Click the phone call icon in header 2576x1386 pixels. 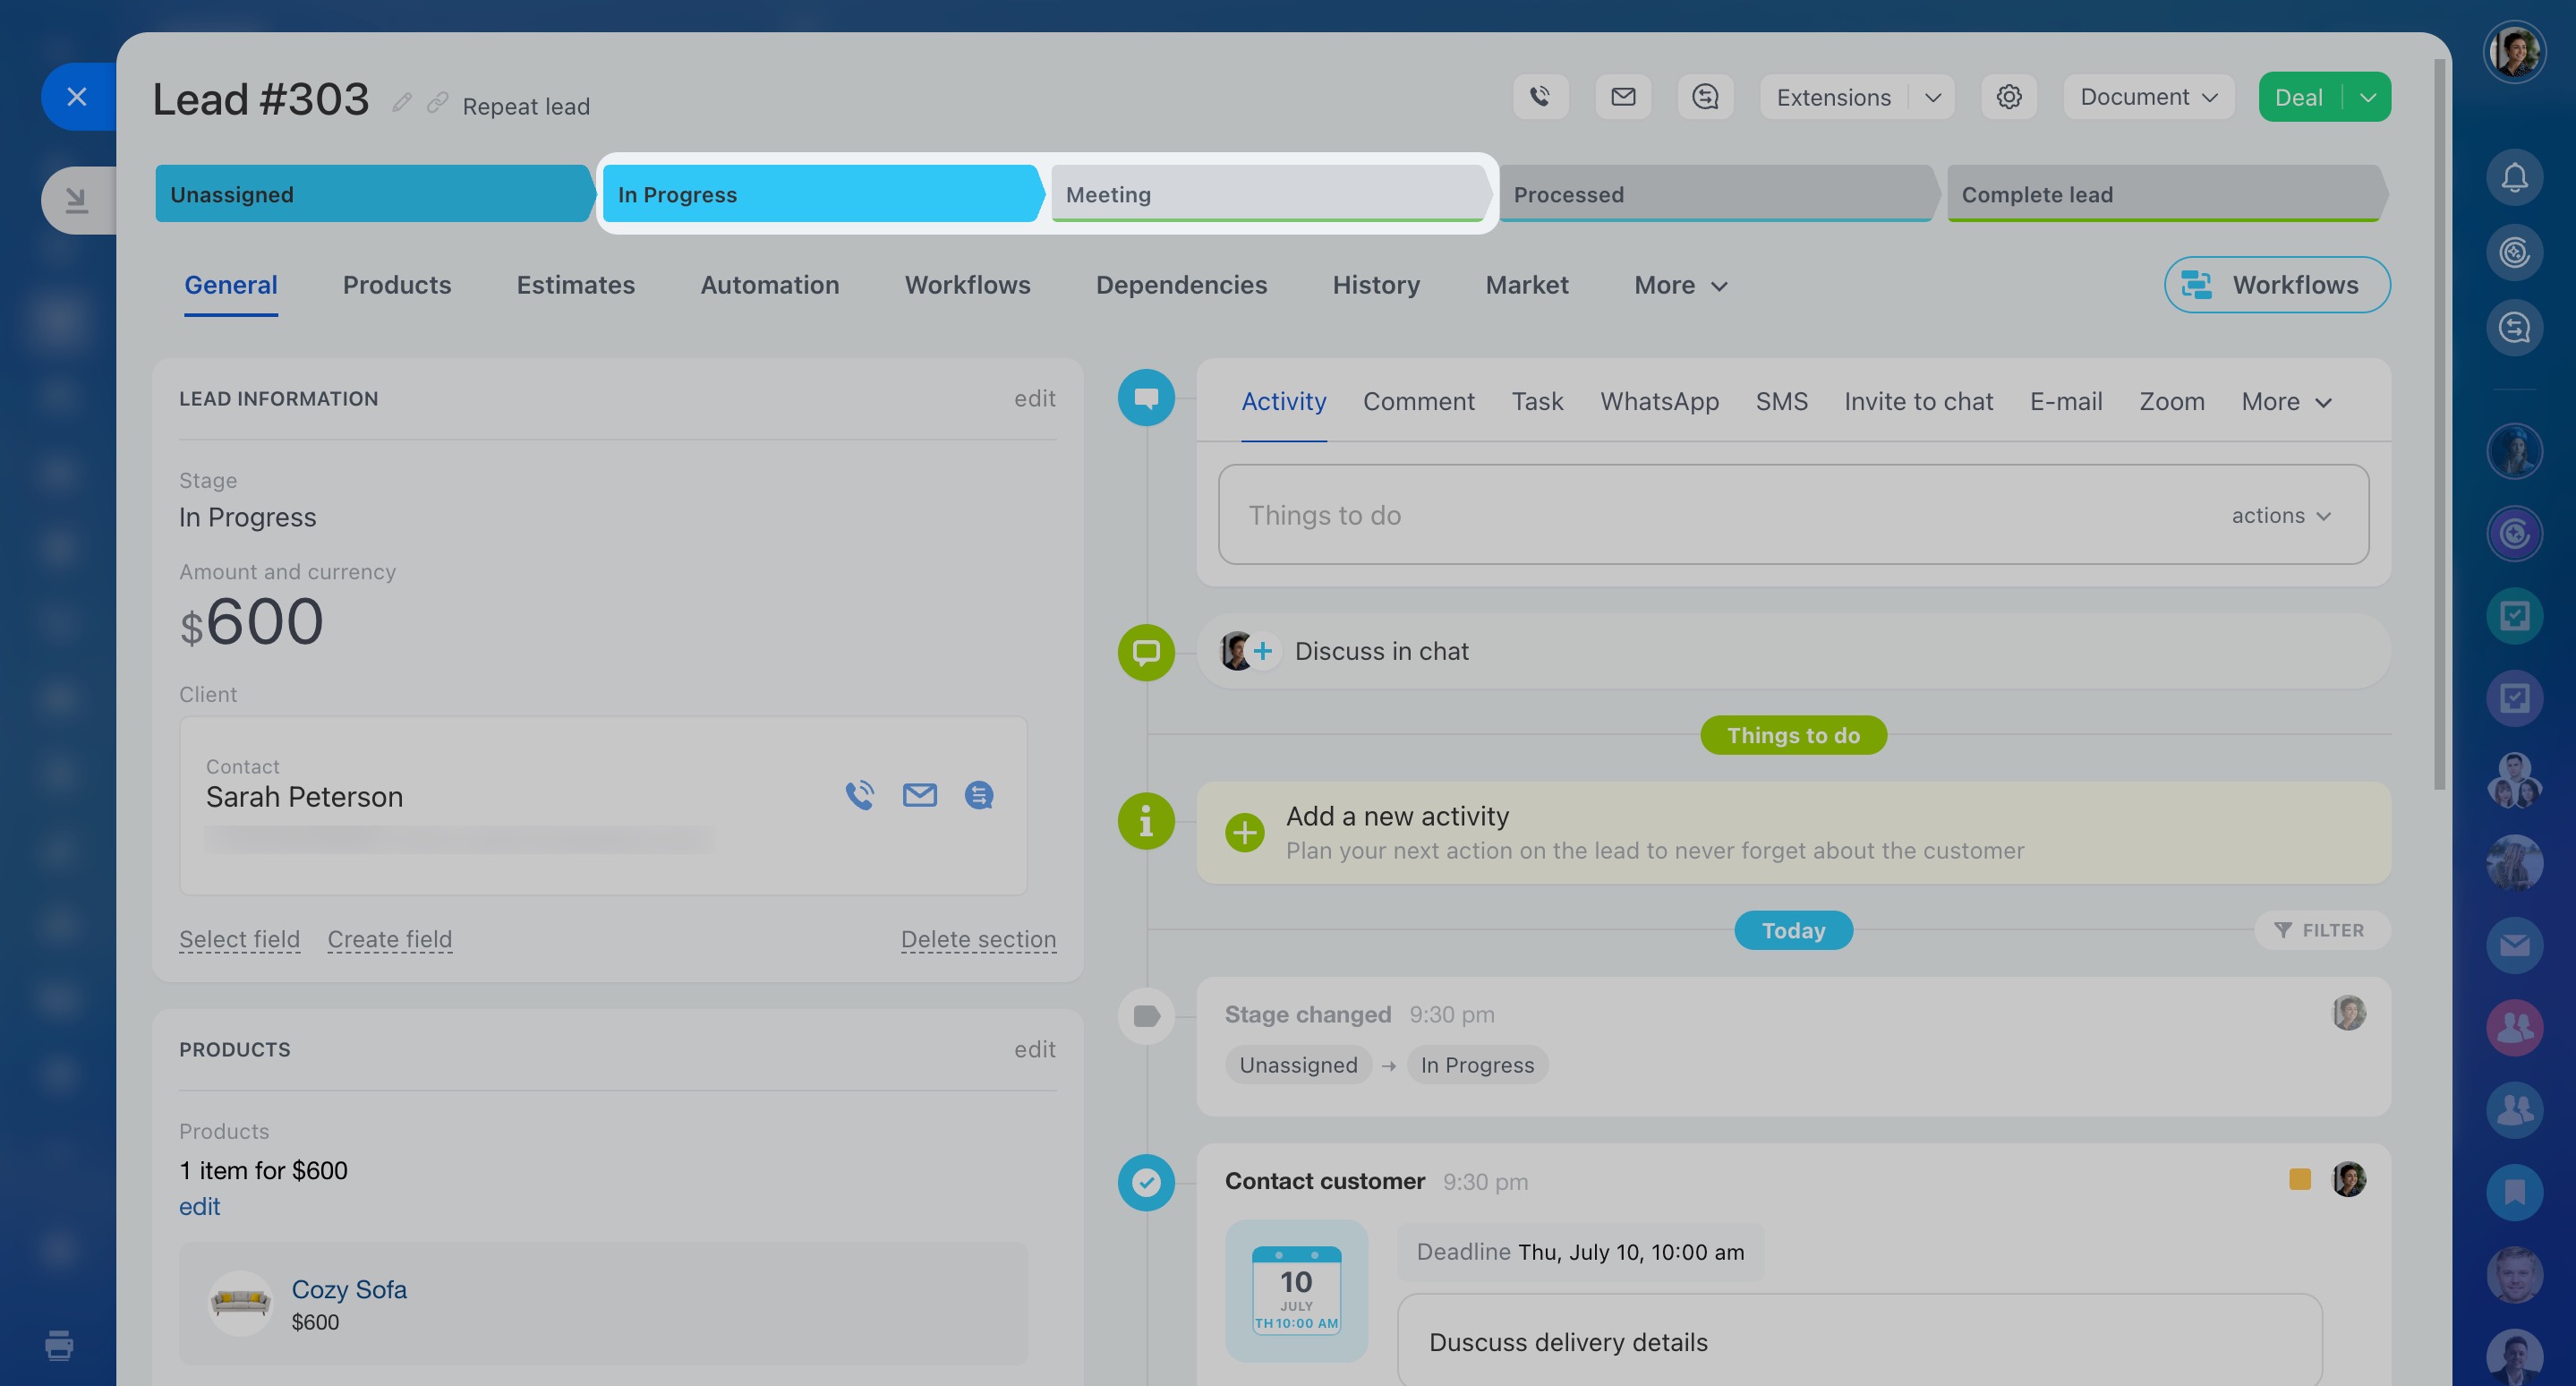click(x=1540, y=97)
